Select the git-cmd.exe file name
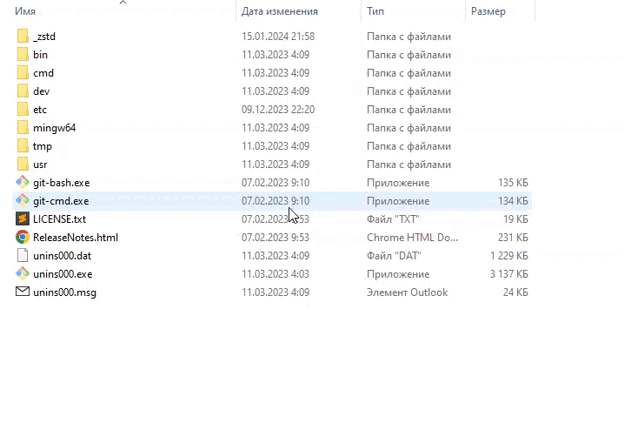624x430 pixels. (61, 201)
